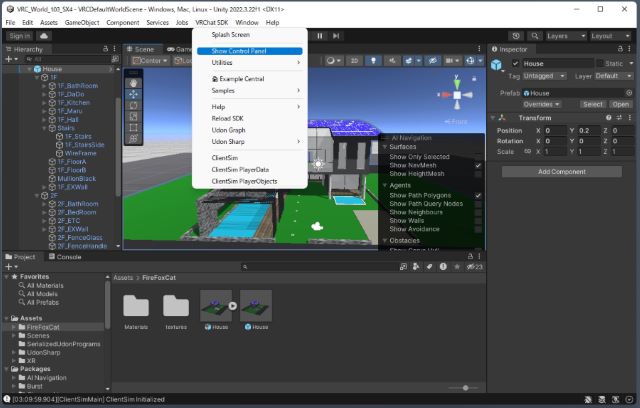Click the prefab Select button
This screenshot has width=640, height=408.
tap(593, 104)
